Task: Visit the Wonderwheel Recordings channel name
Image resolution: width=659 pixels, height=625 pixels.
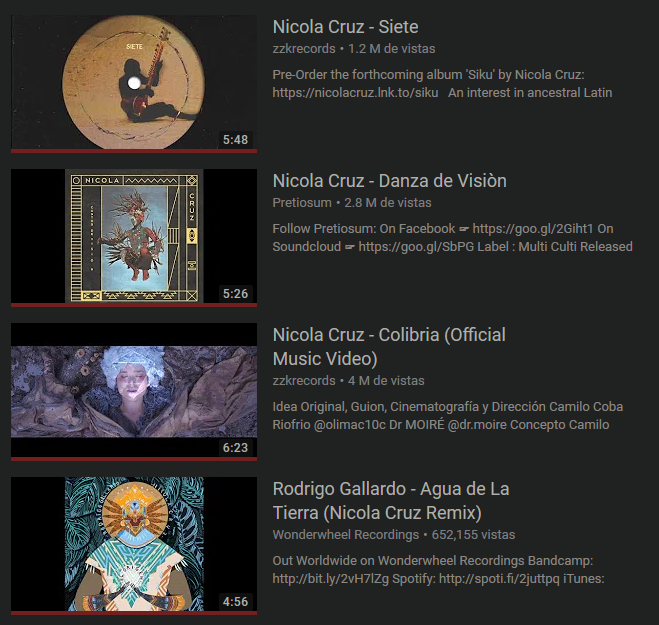Action: (345, 535)
